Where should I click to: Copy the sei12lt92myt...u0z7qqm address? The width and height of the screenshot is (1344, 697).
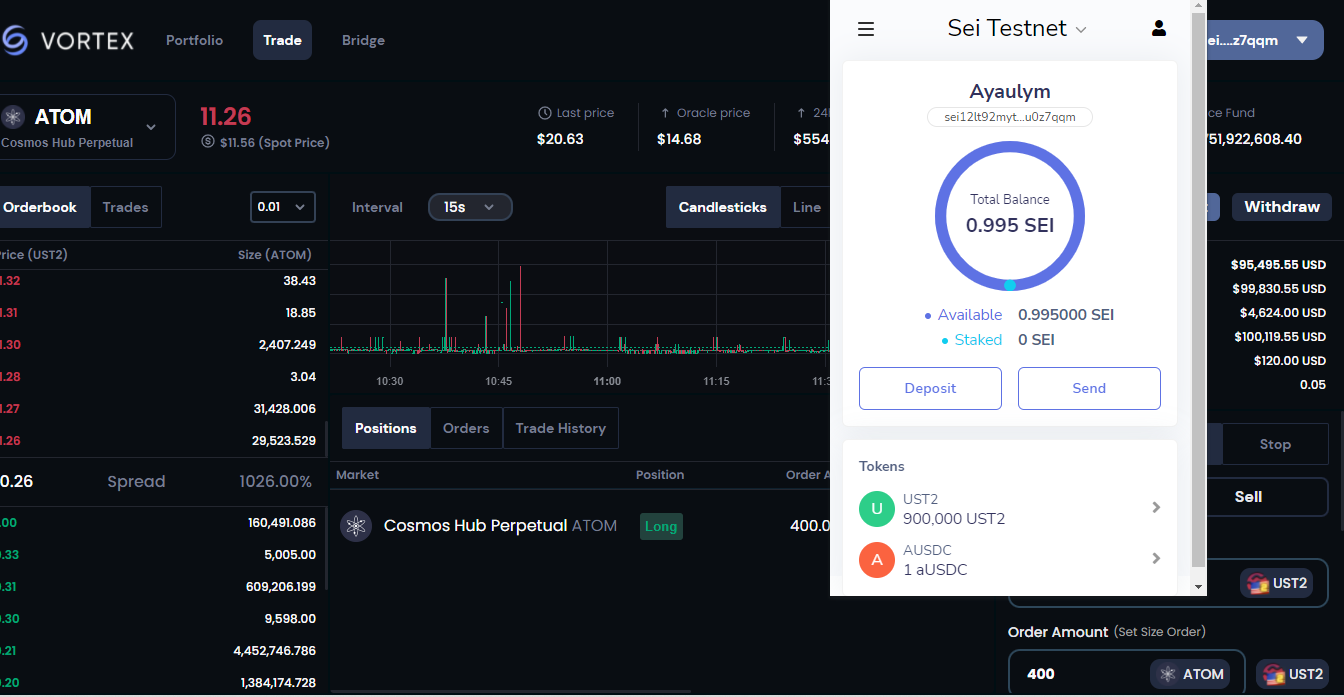point(1010,117)
